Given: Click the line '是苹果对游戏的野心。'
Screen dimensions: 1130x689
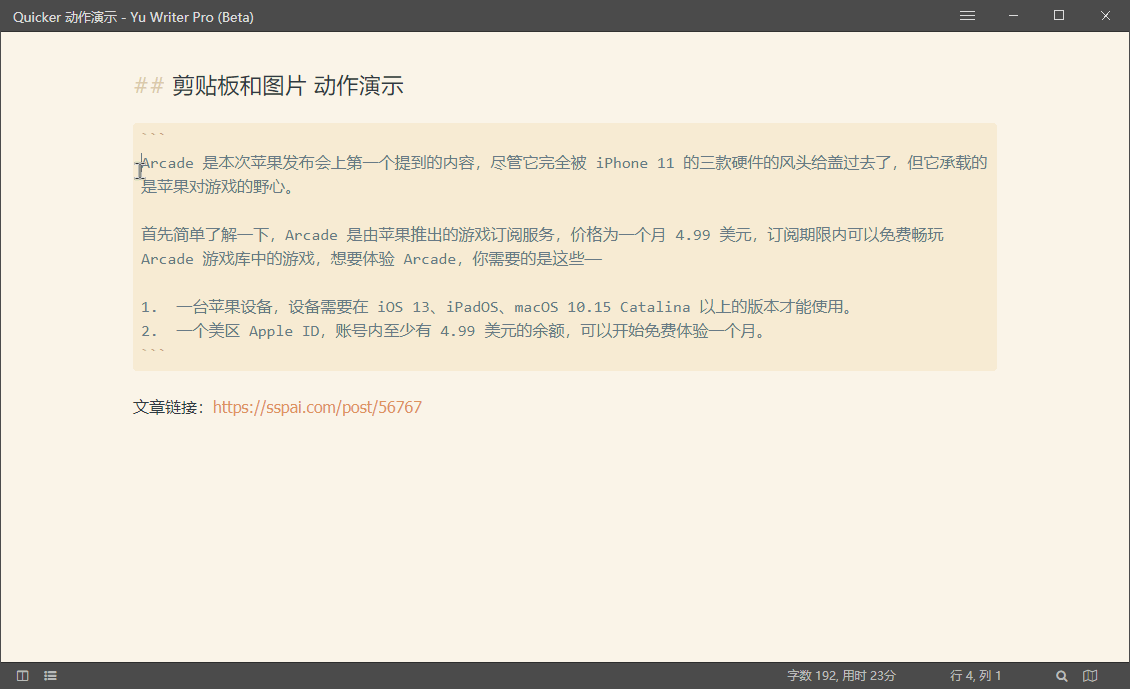Looking at the screenshot, I should 218,187.
